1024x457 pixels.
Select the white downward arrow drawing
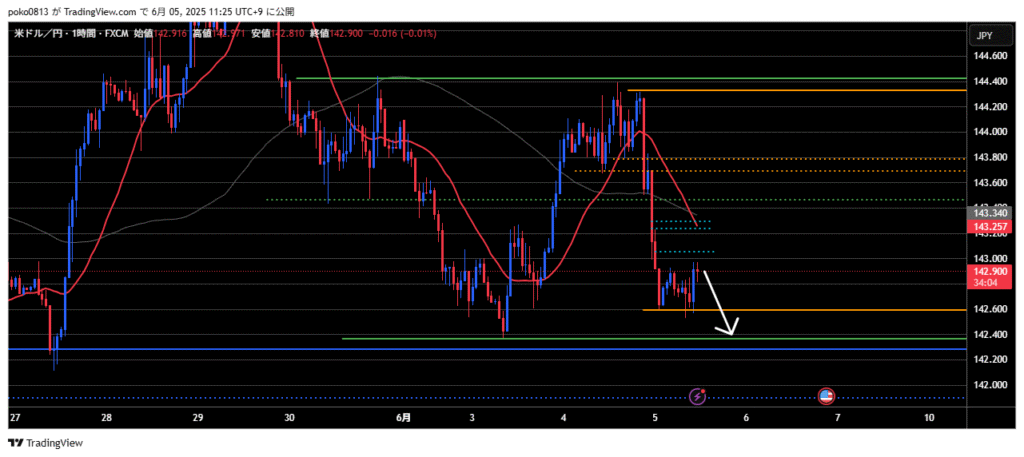coord(720,300)
